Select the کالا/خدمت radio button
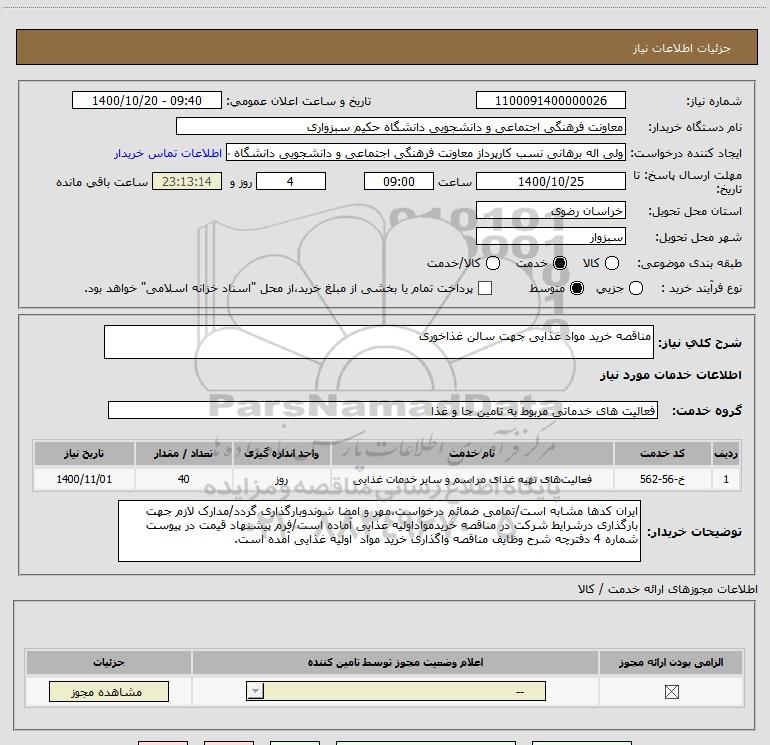The height and width of the screenshot is (745, 770). [493, 263]
